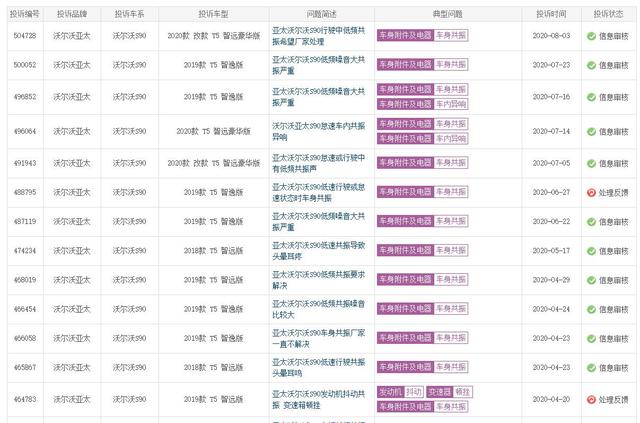Click the 投诉状态 column header
The height and width of the screenshot is (423, 640).
[x=609, y=14]
